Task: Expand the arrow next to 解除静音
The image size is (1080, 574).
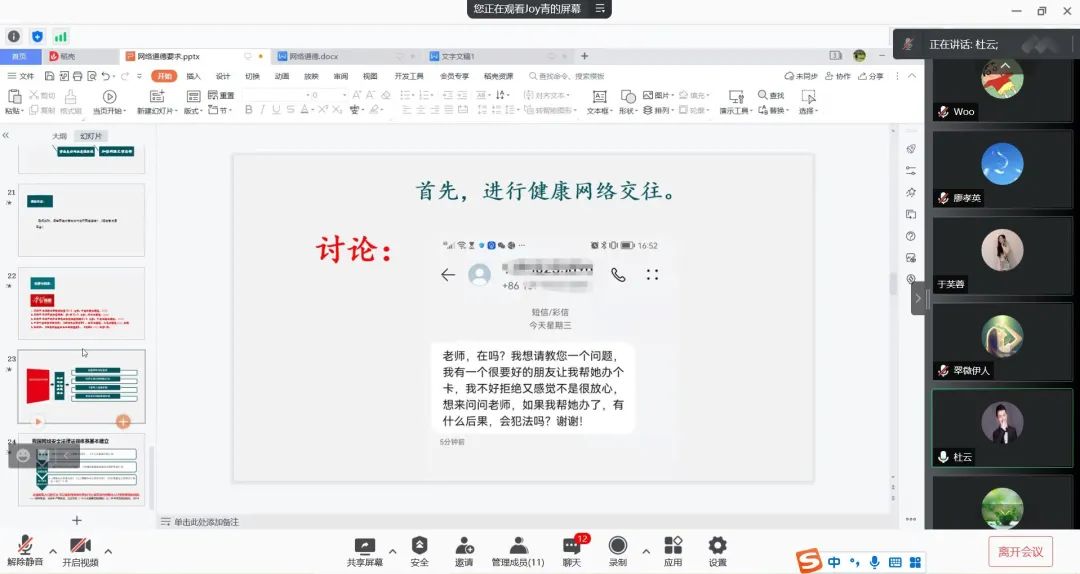Action: click(x=52, y=551)
